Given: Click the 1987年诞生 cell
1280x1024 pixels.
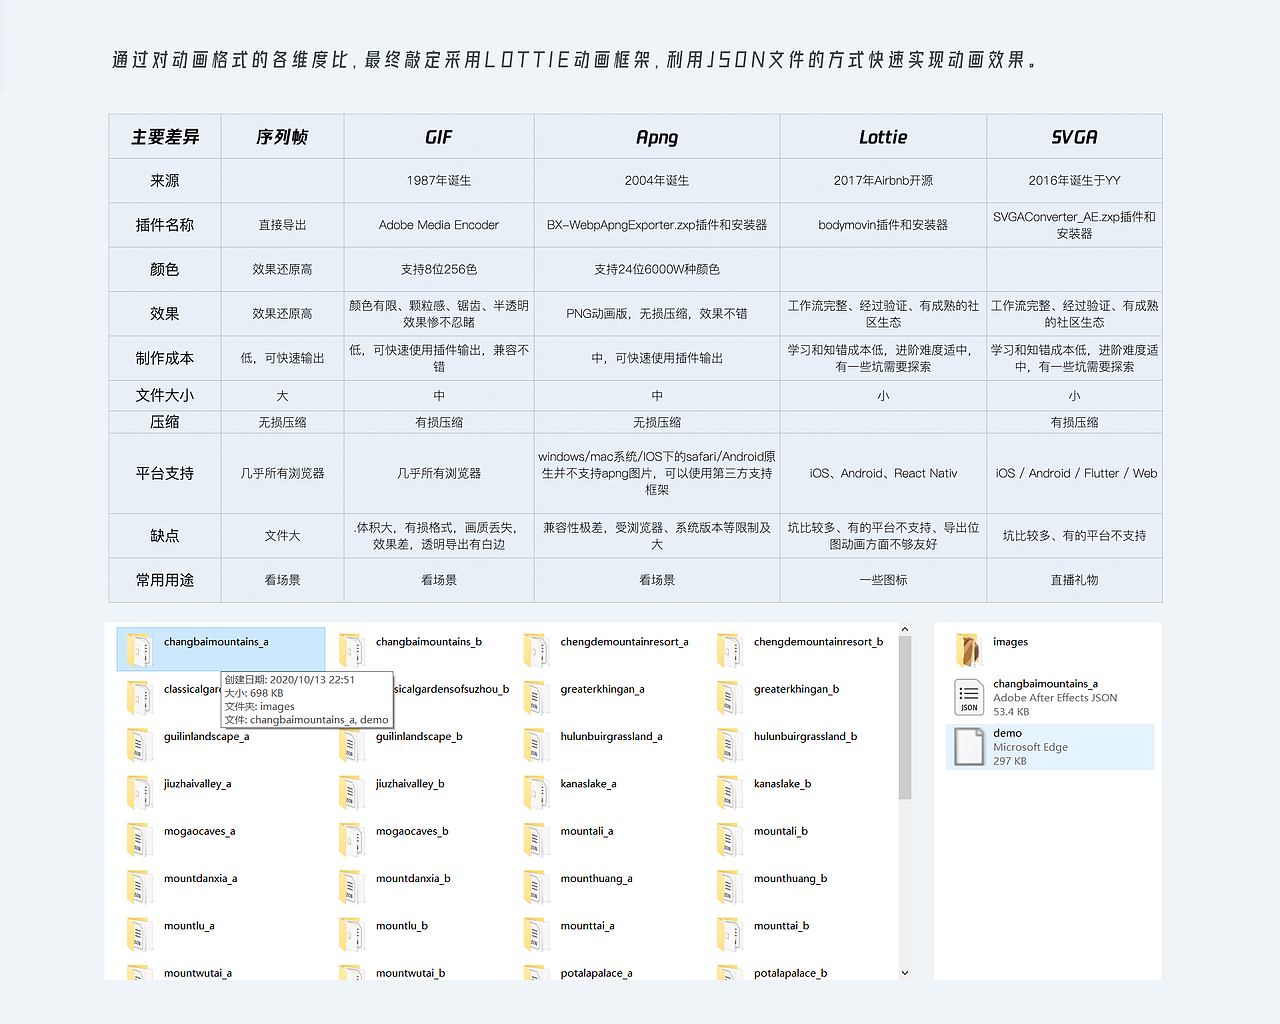Looking at the screenshot, I should tap(439, 181).
